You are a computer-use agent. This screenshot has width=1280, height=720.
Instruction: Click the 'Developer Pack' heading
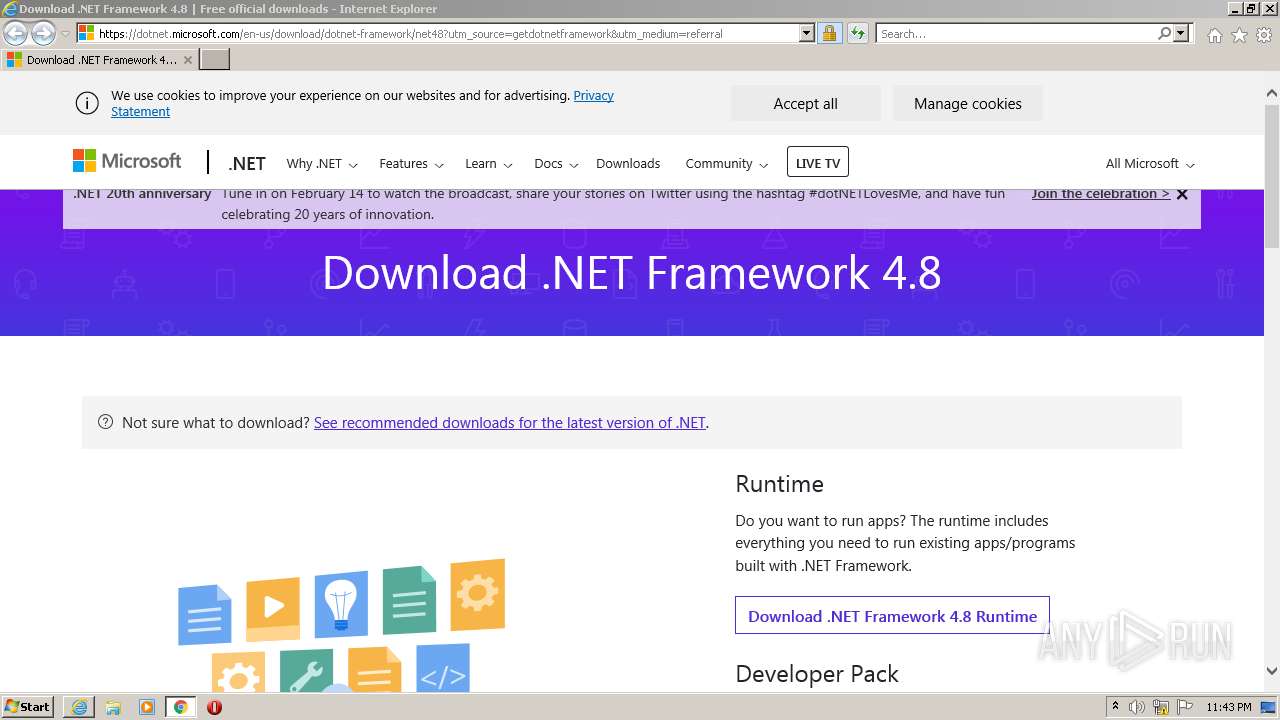point(817,674)
